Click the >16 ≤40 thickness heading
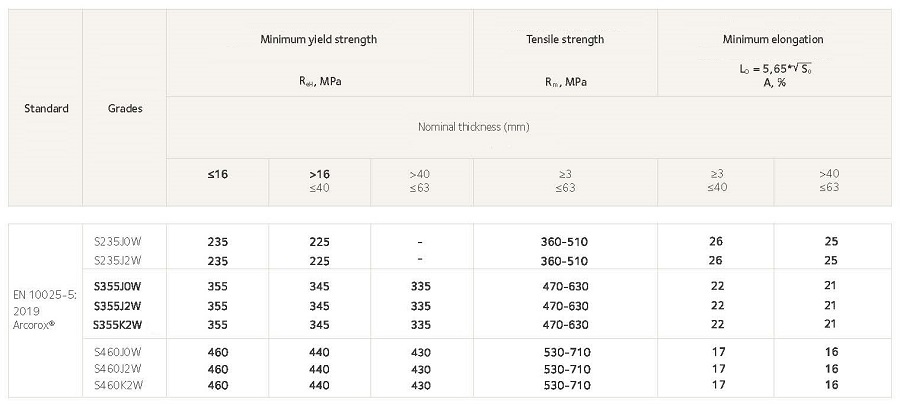This screenshot has height=404, width=900. (x=320, y=181)
